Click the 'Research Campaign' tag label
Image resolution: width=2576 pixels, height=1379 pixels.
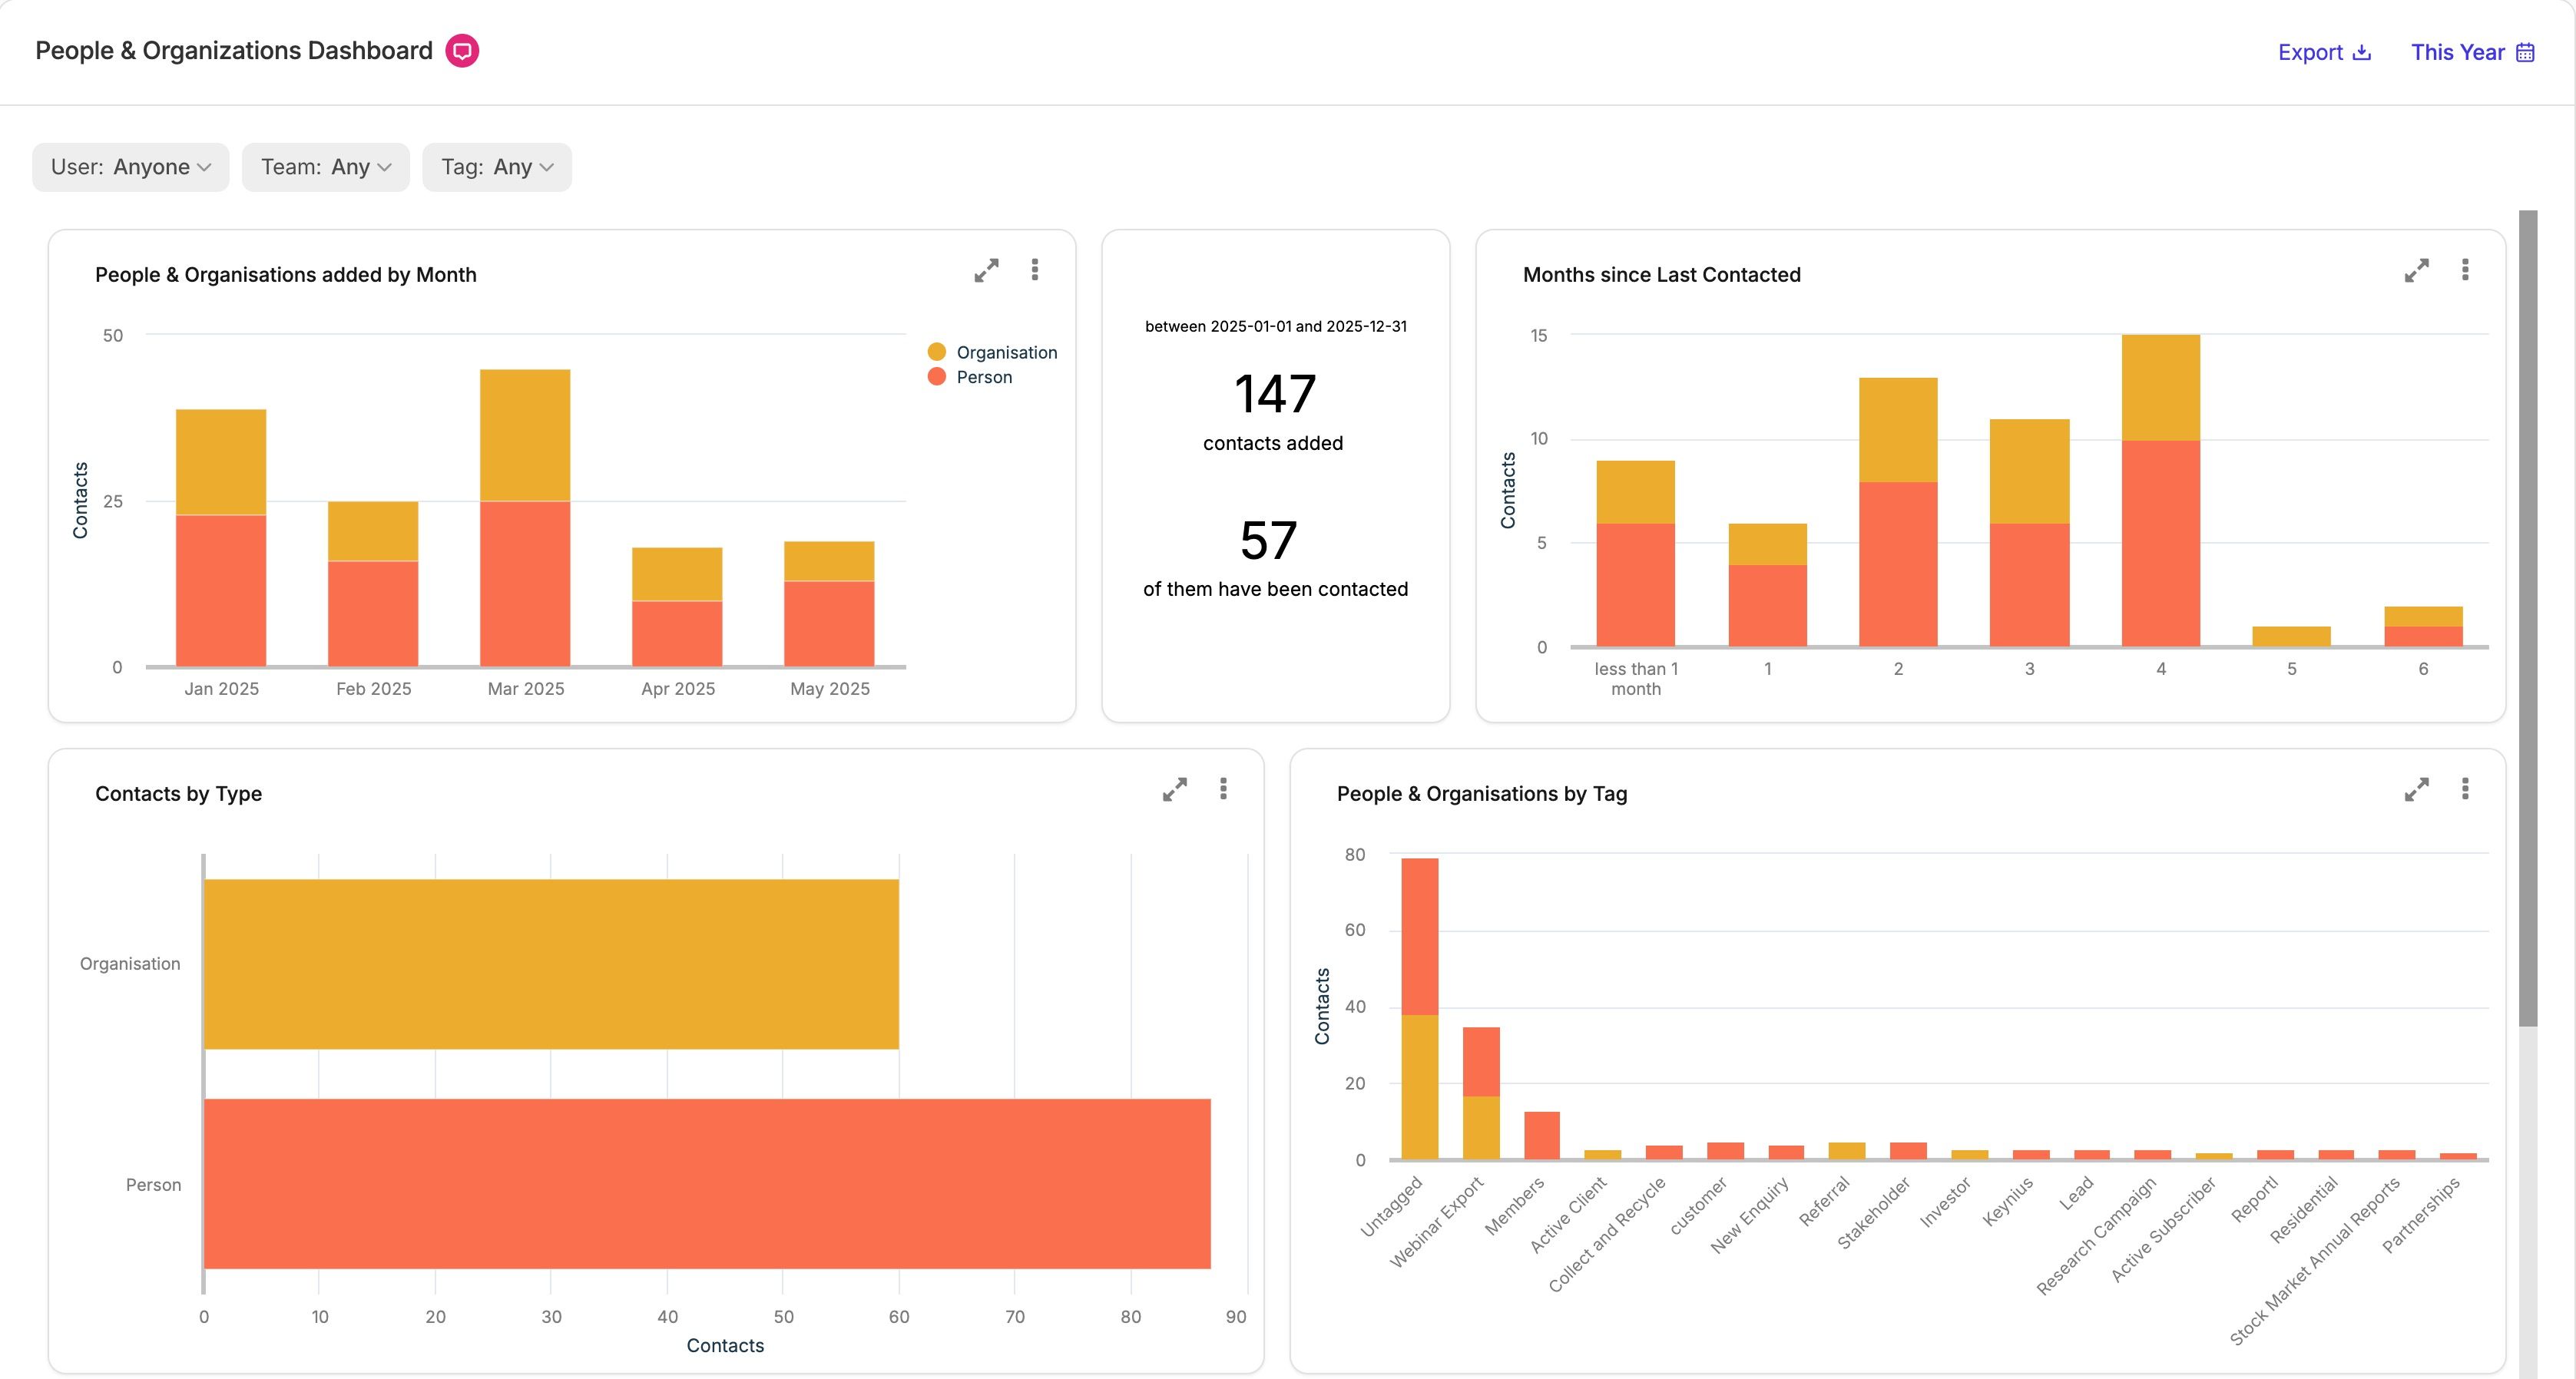pos(2097,1236)
